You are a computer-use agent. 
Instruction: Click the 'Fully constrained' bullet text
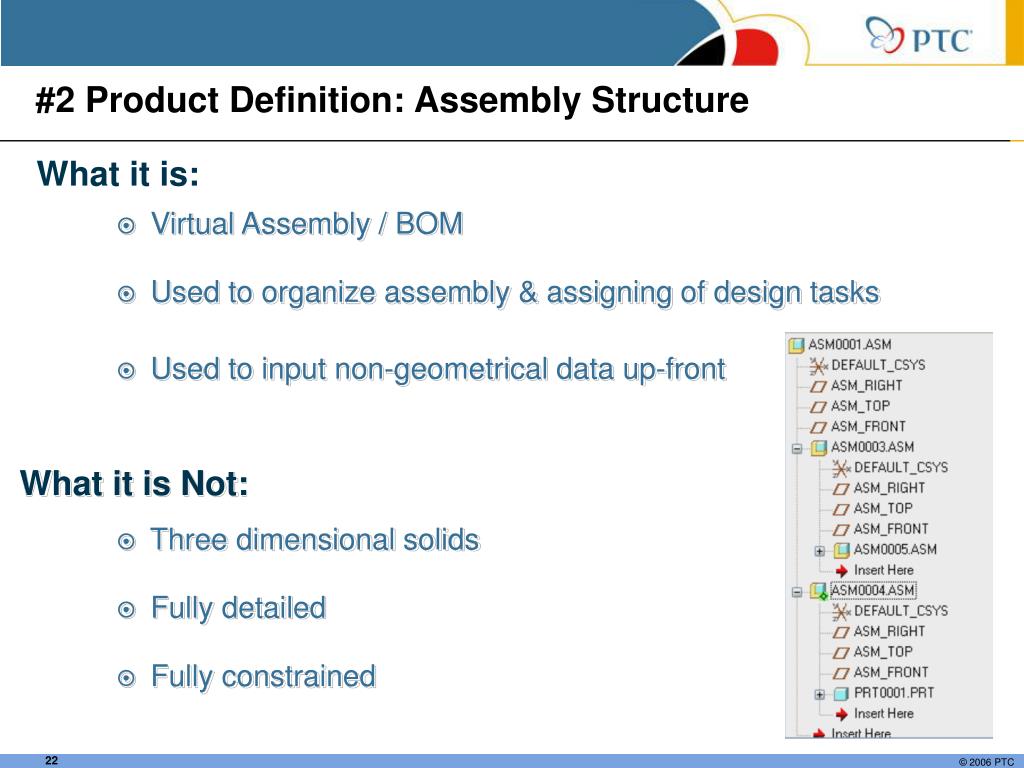pos(263,676)
